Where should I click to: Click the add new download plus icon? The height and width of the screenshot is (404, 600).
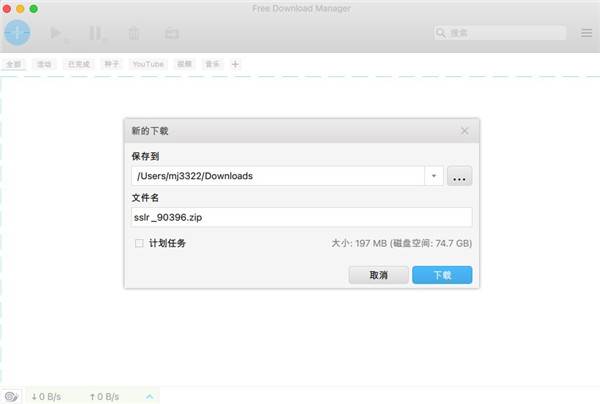pos(17,33)
